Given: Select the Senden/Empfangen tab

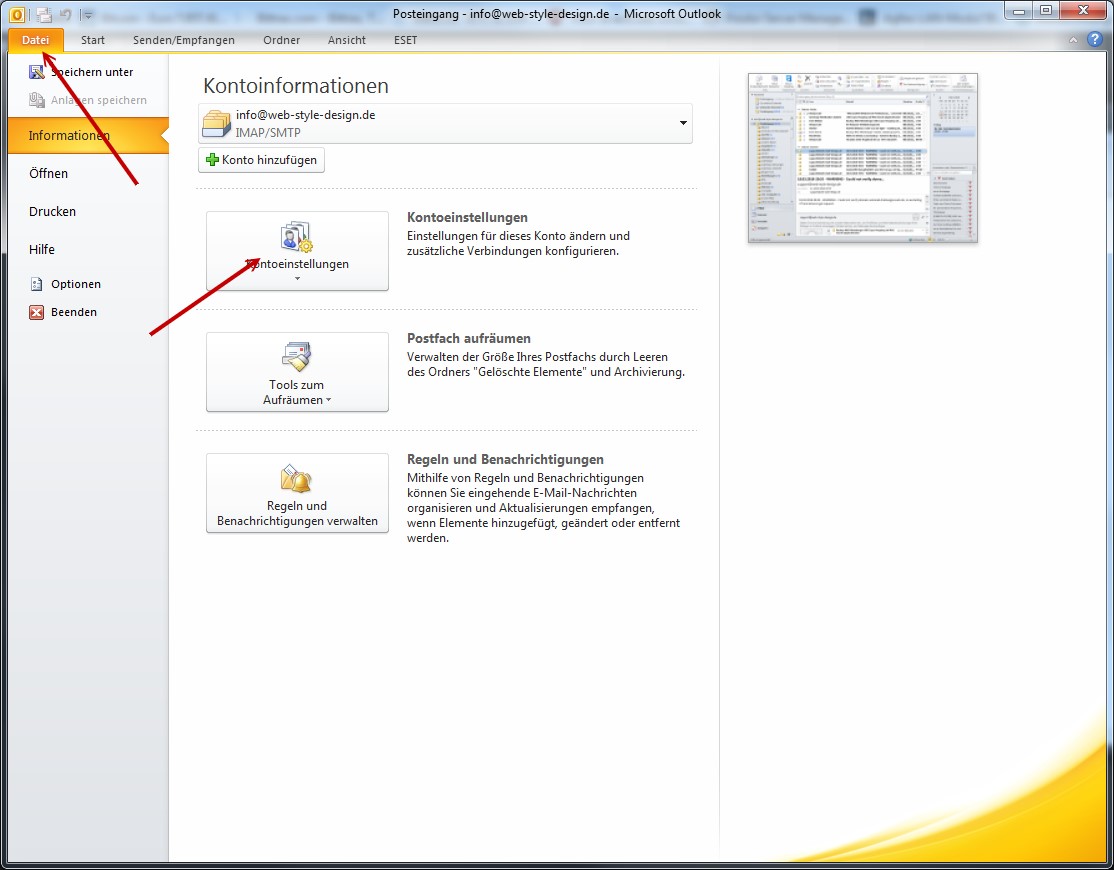Looking at the screenshot, I should pyautogui.click(x=184, y=40).
